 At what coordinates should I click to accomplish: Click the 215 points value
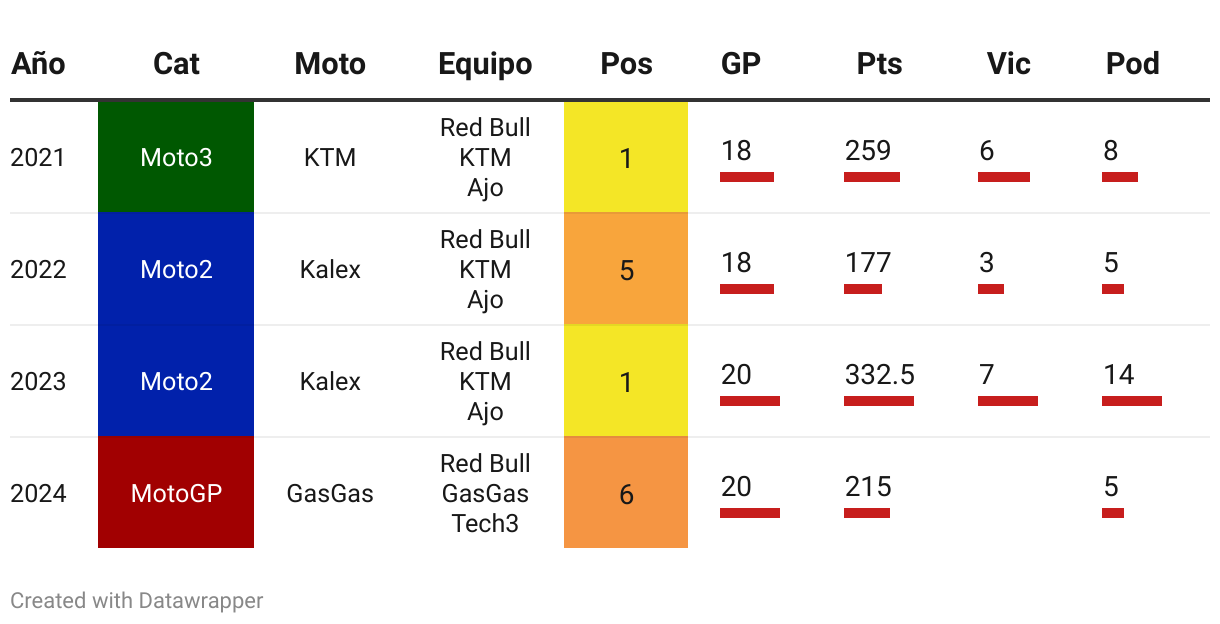(868, 487)
